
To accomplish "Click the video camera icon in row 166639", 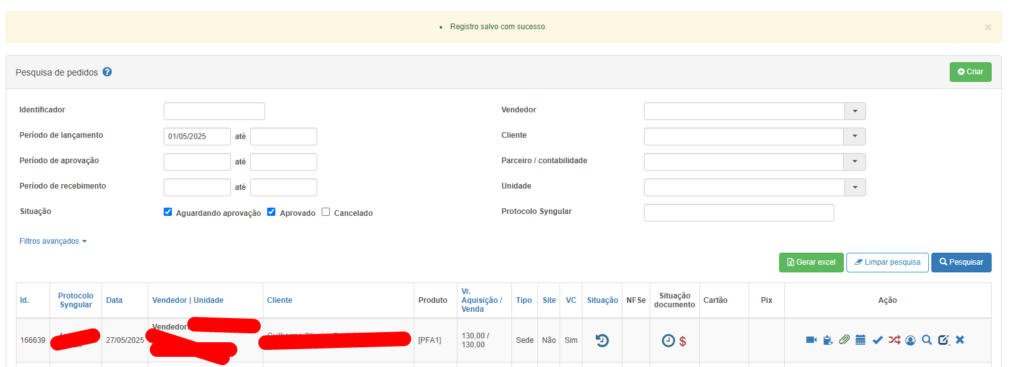I will click(811, 340).
